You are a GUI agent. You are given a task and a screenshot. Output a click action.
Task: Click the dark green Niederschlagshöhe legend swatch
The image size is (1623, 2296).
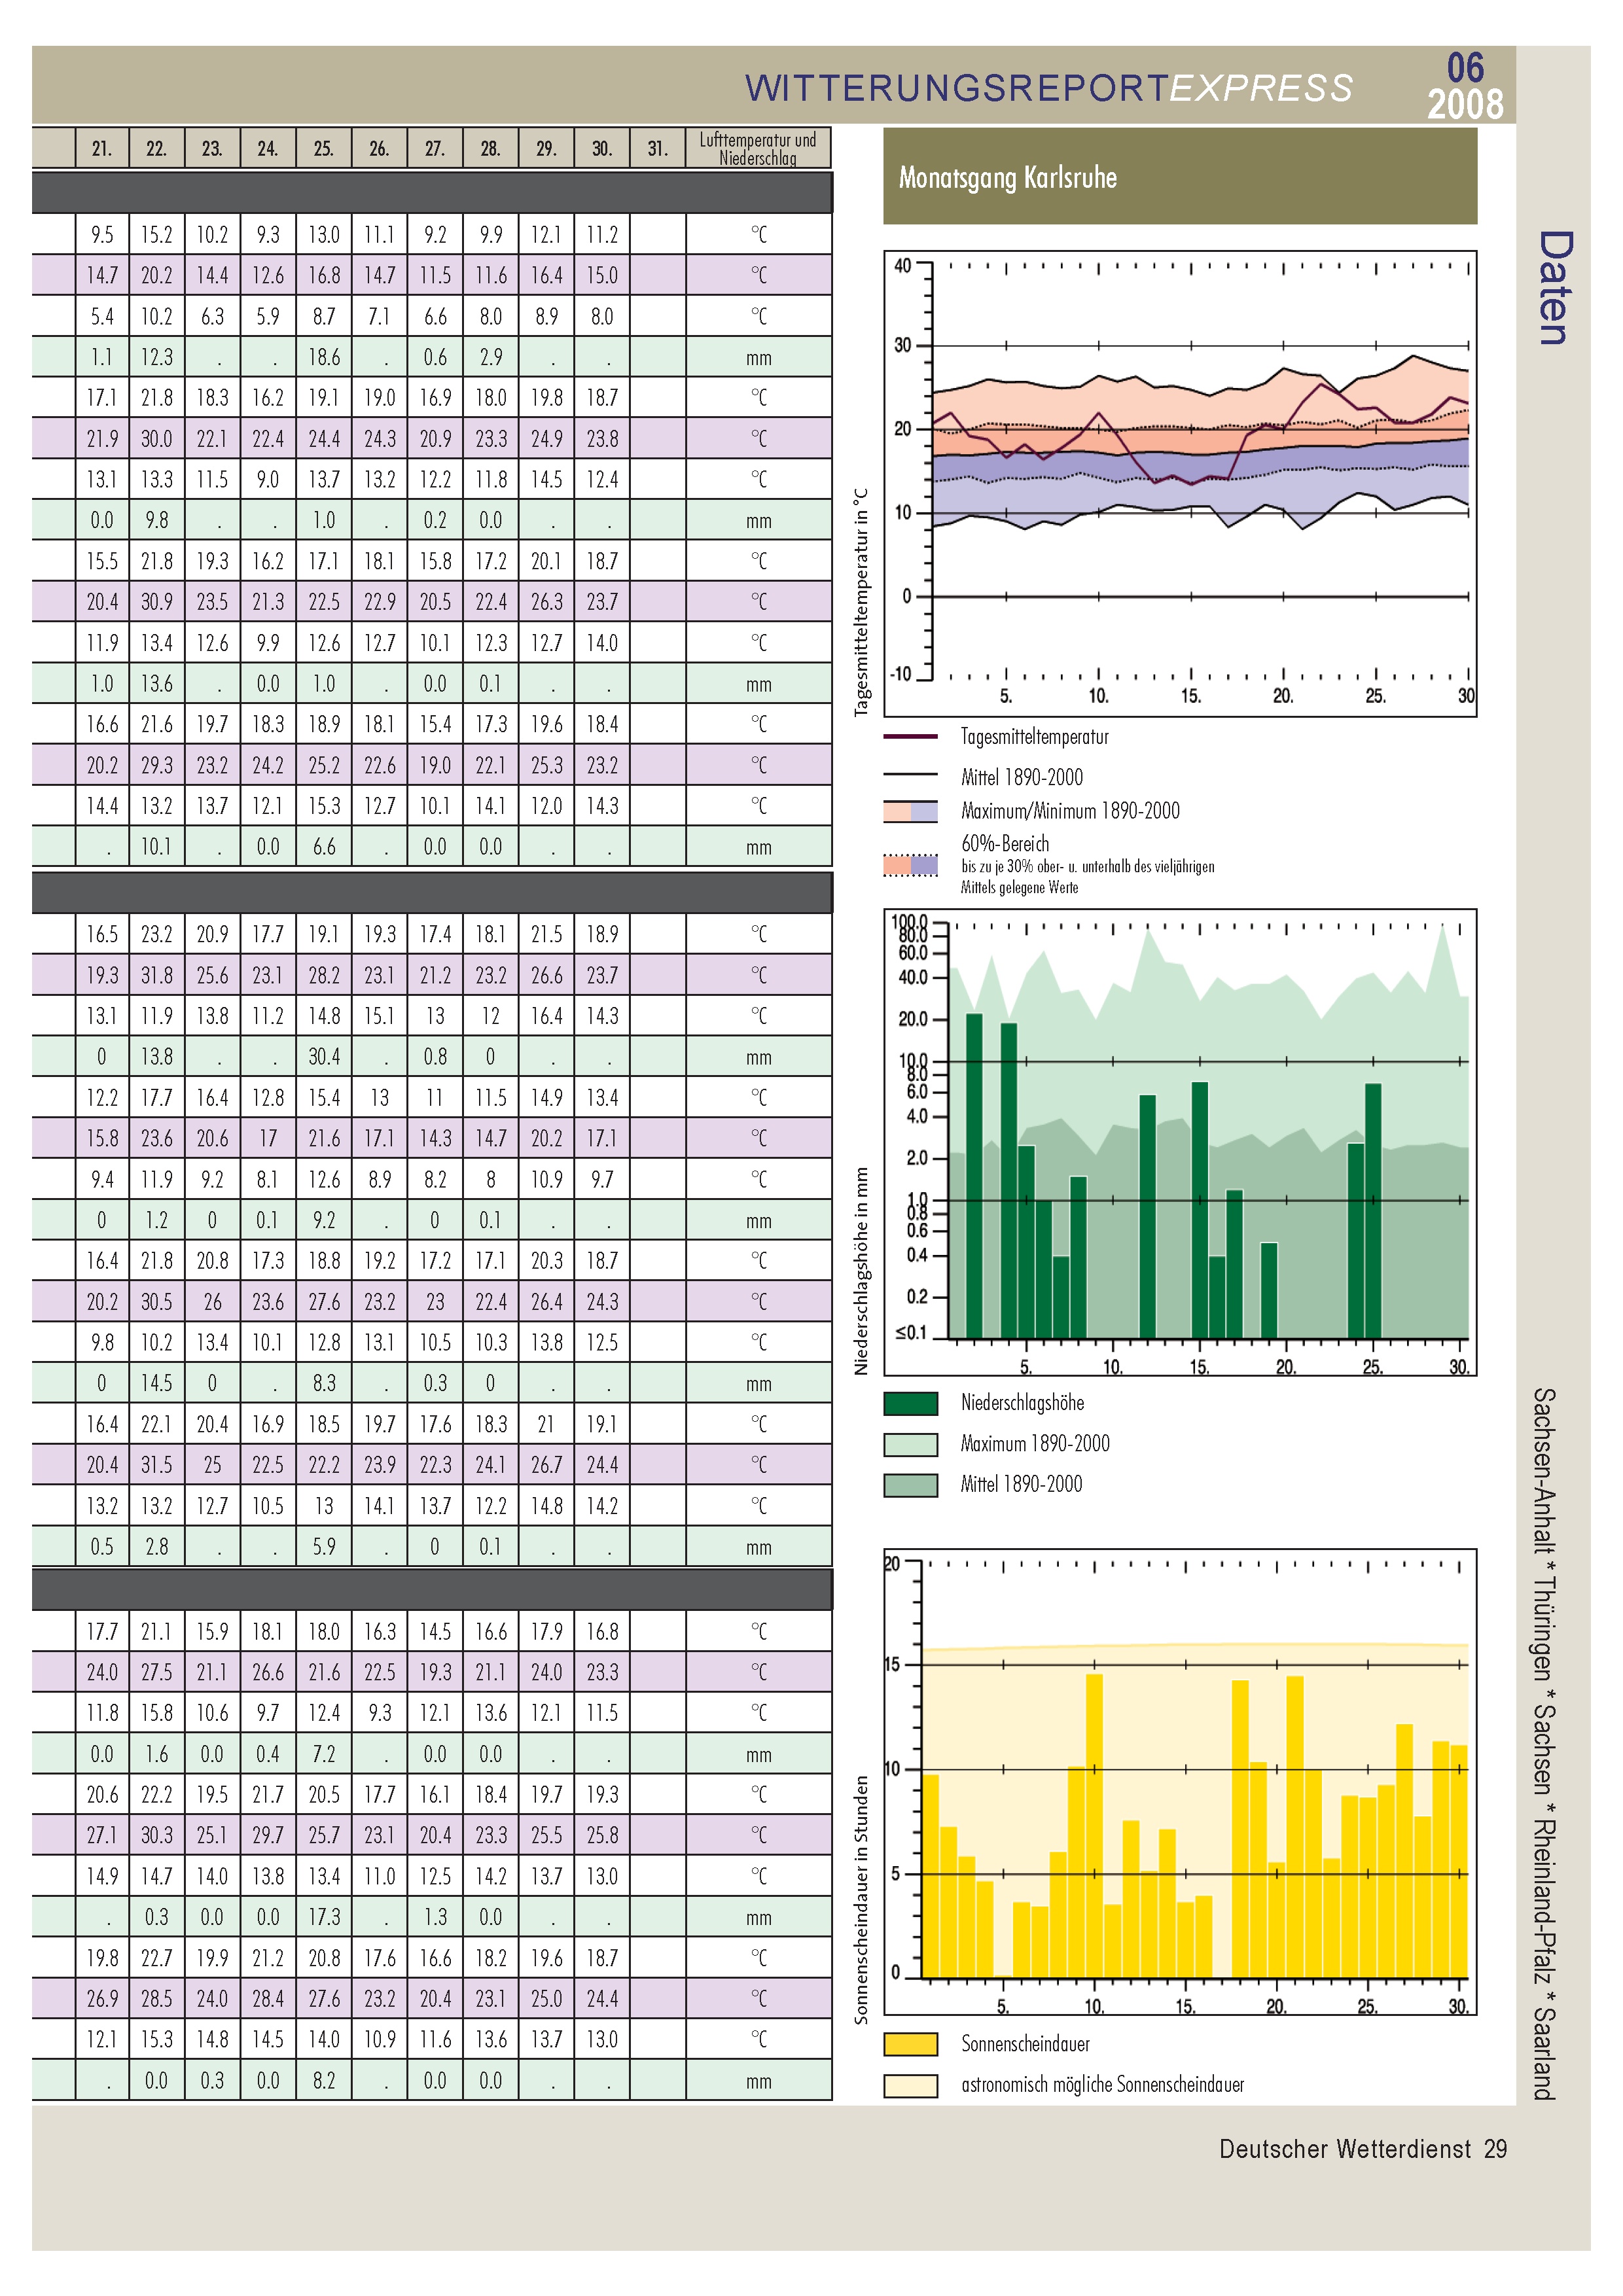pos(910,1404)
